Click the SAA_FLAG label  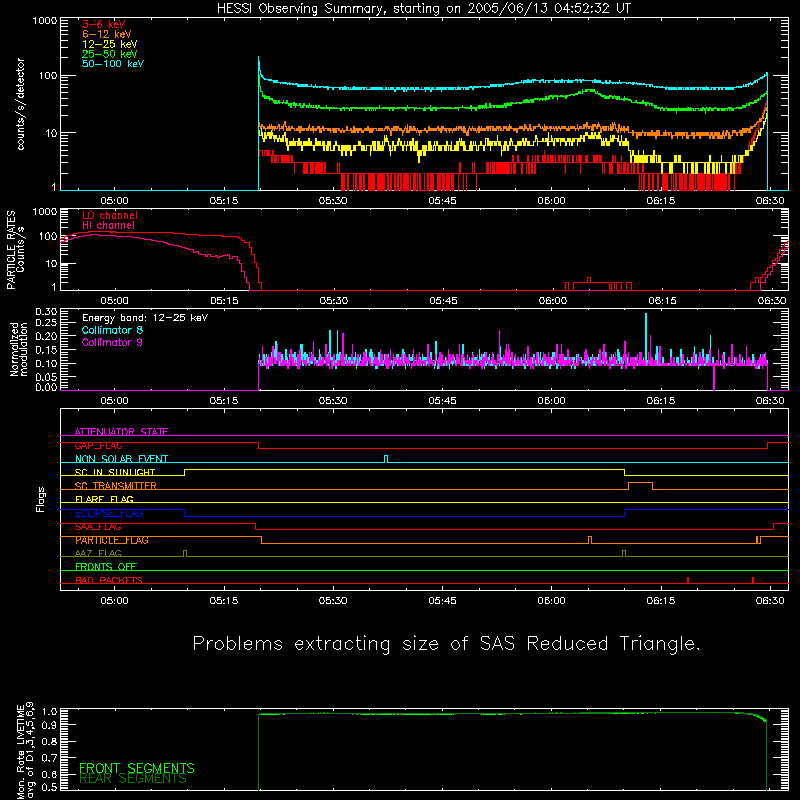(98, 527)
